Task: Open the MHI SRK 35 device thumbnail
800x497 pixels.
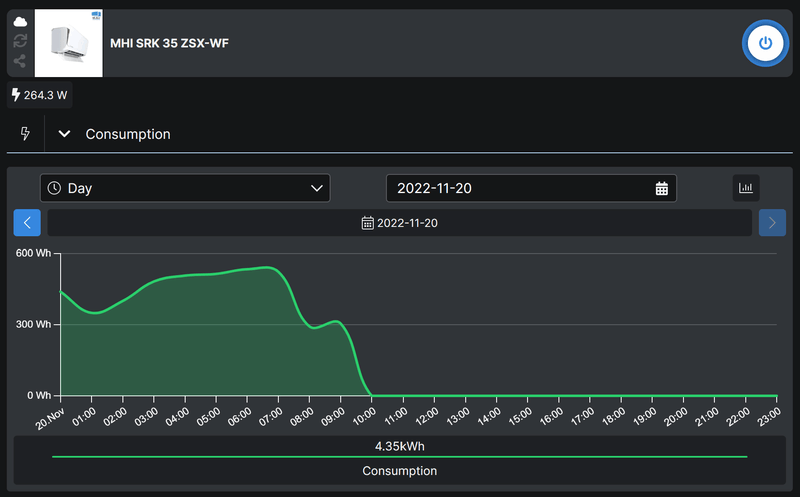Action: (69, 43)
